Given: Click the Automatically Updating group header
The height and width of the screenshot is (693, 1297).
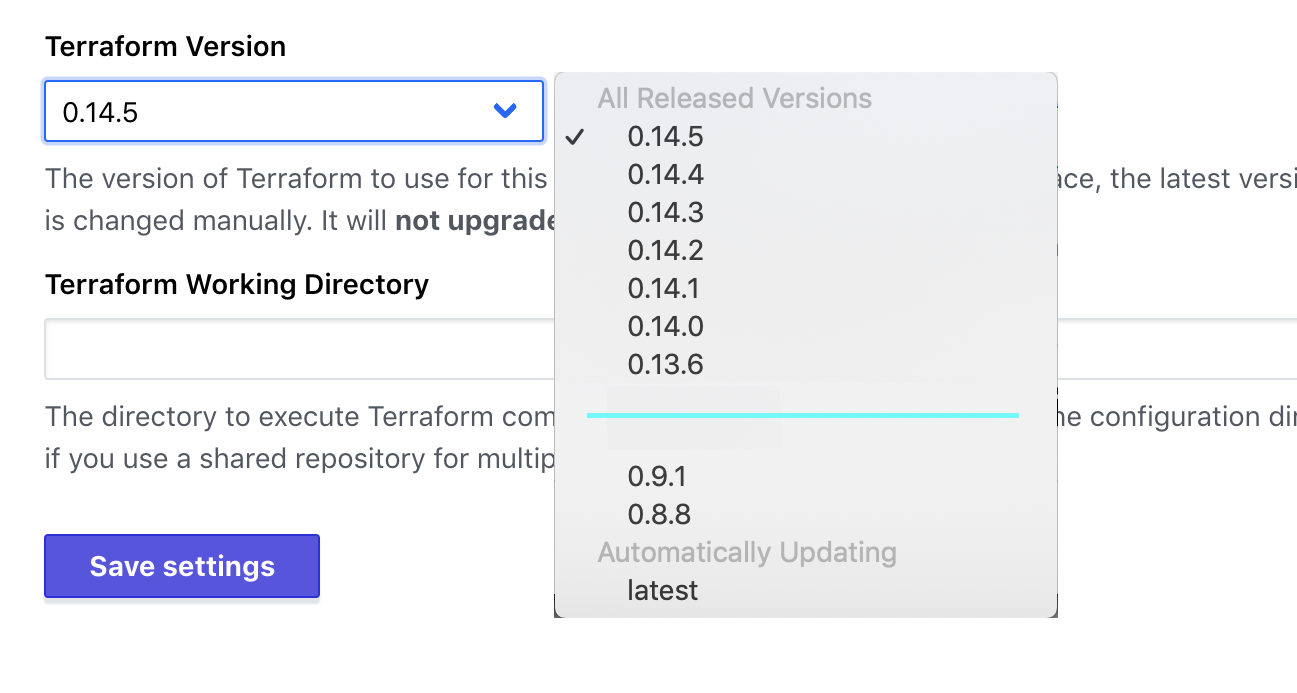Looking at the screenshot, I should pos(747,553).
